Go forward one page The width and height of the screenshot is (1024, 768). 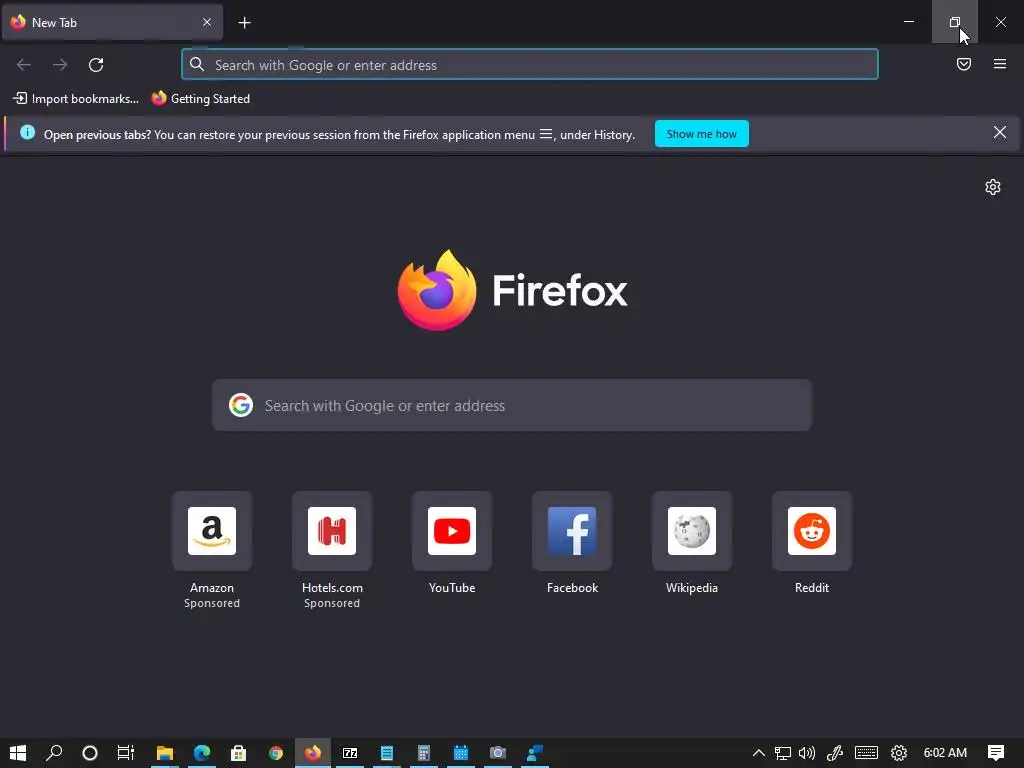click(x=60, y=65)
